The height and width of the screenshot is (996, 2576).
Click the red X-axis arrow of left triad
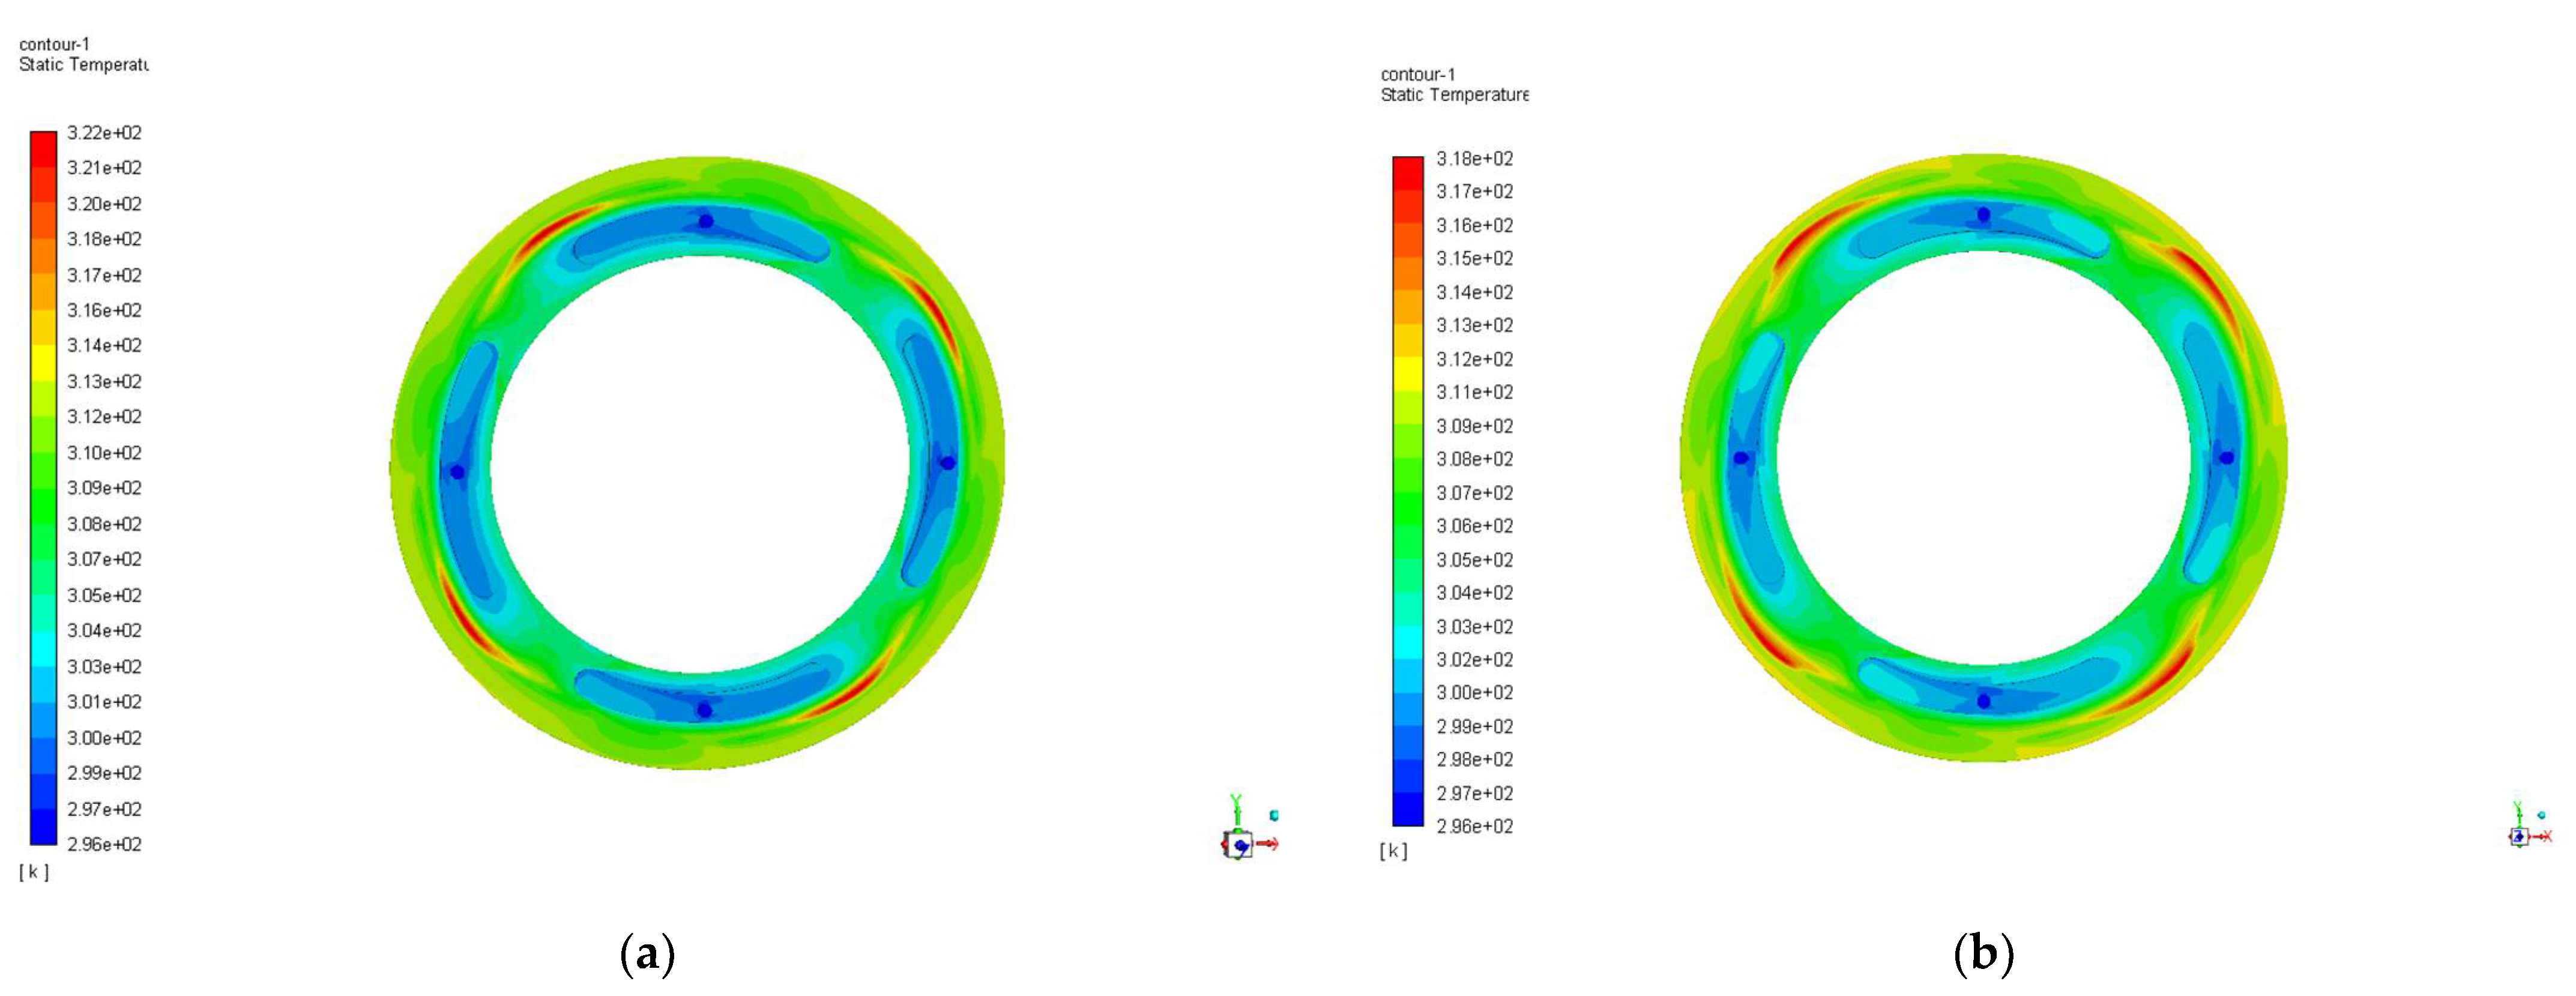coord(1268,844)
